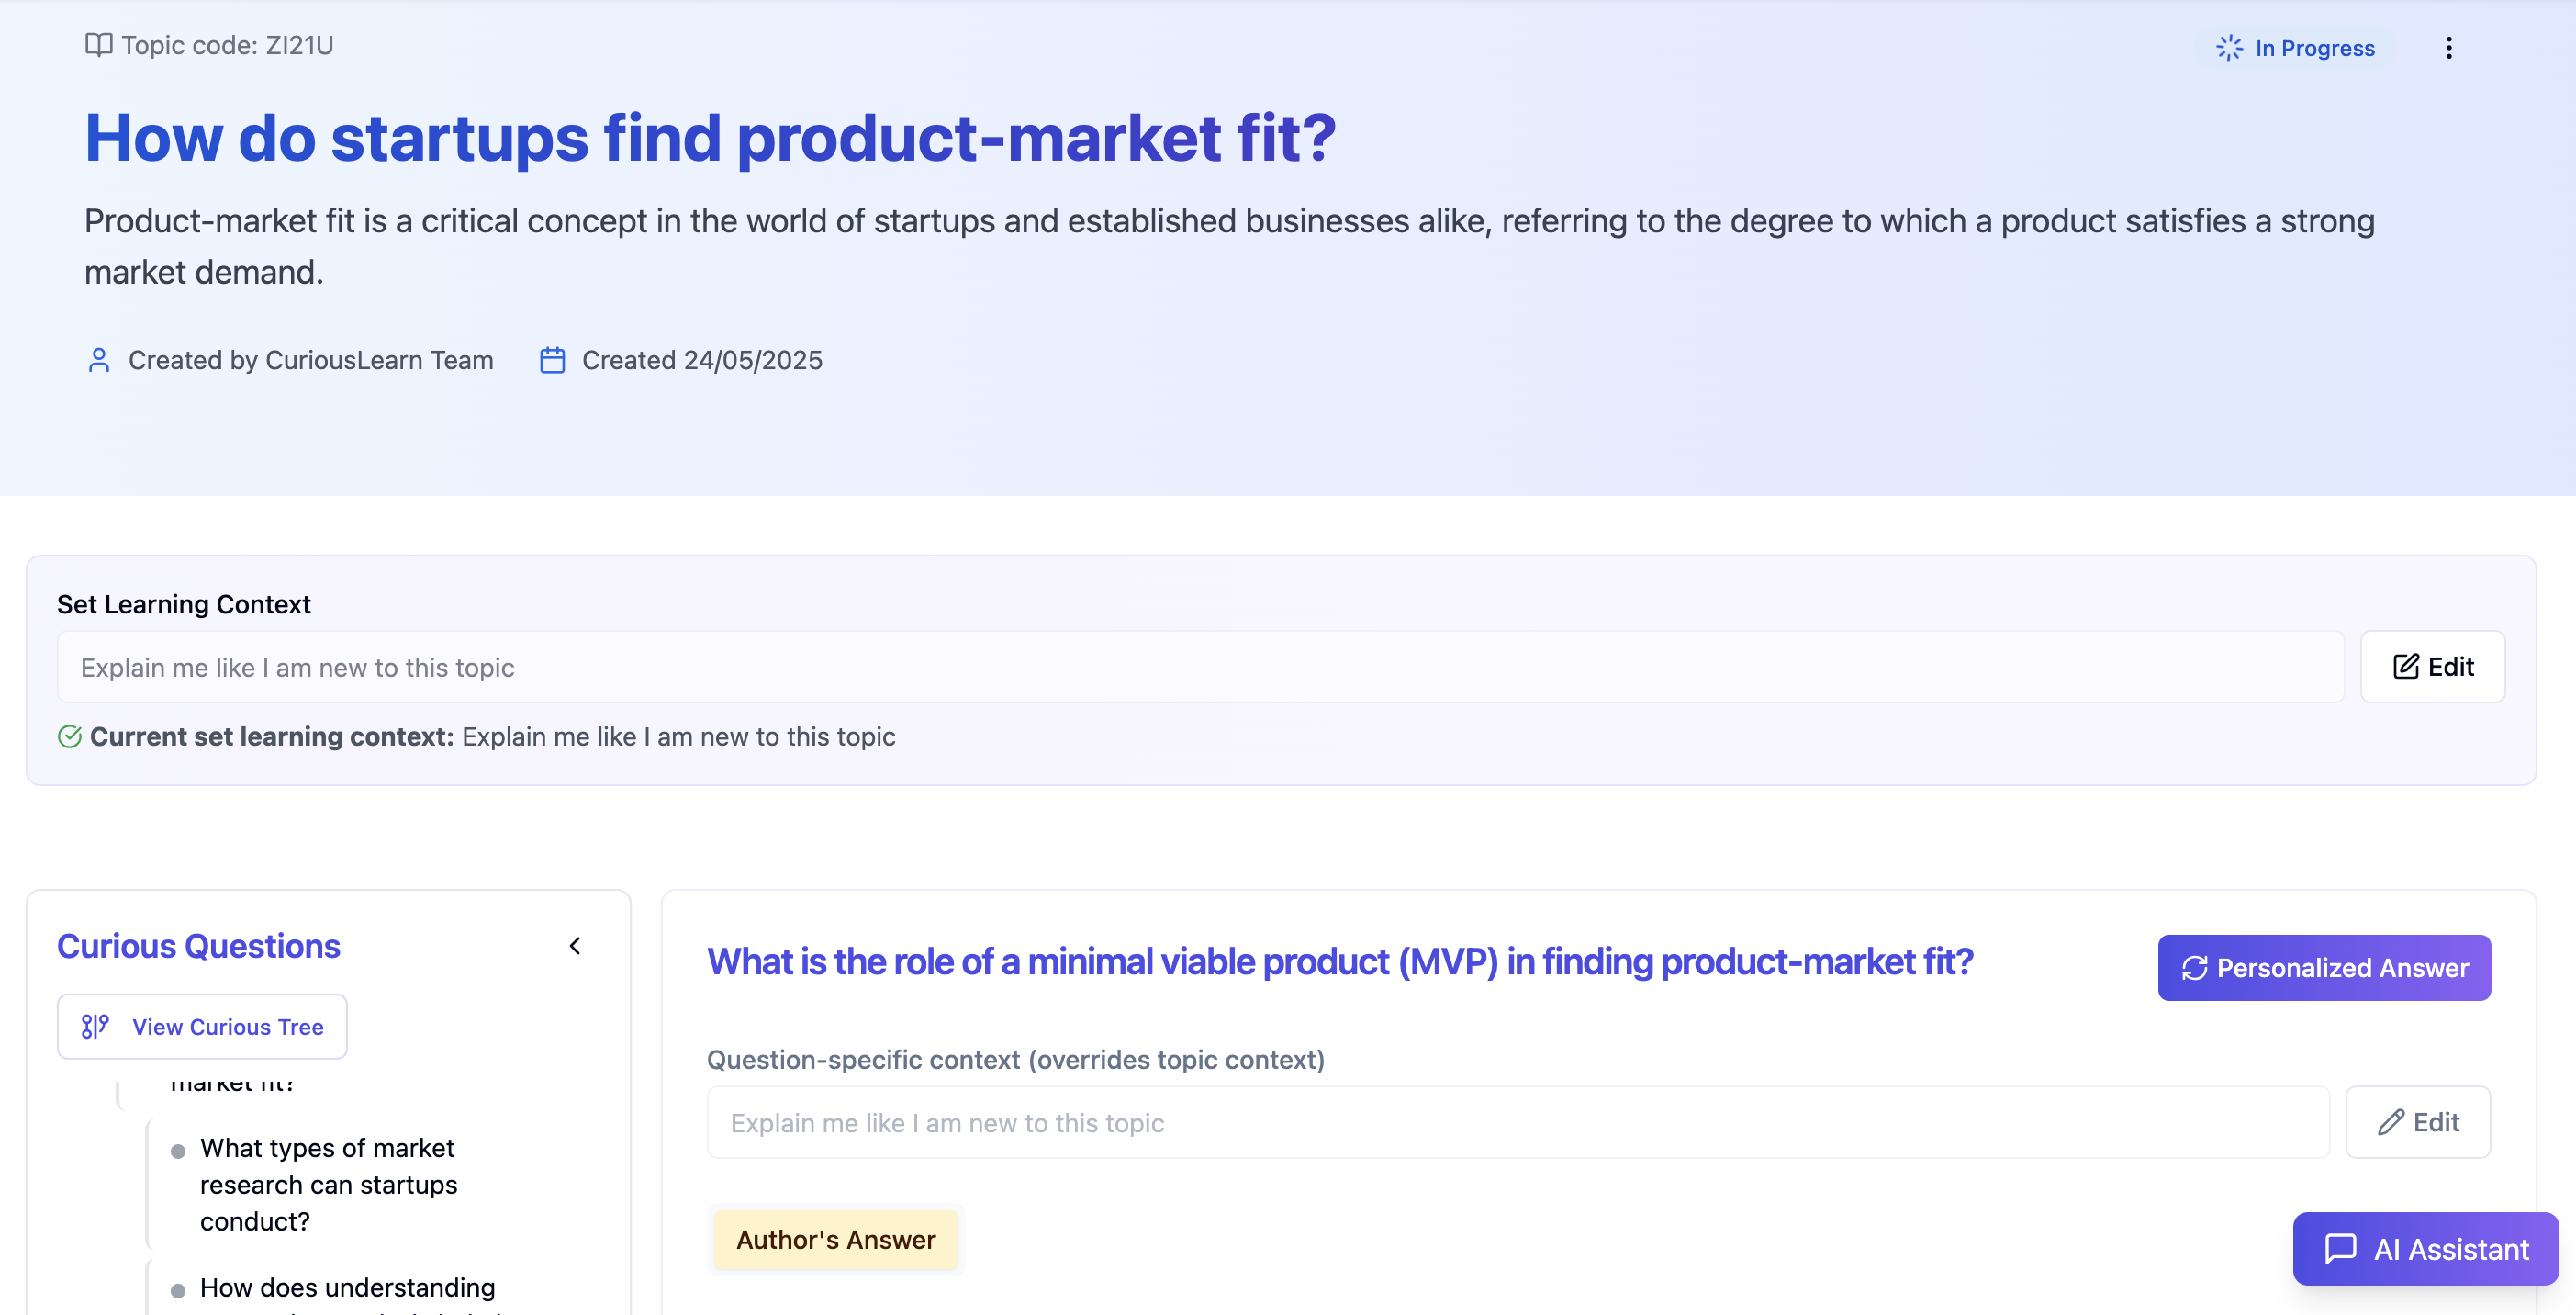Screen dimensions: 2576x1315
Task: Click the chat bubble icon on AI Assistant
Action: coord(2340,1249)
